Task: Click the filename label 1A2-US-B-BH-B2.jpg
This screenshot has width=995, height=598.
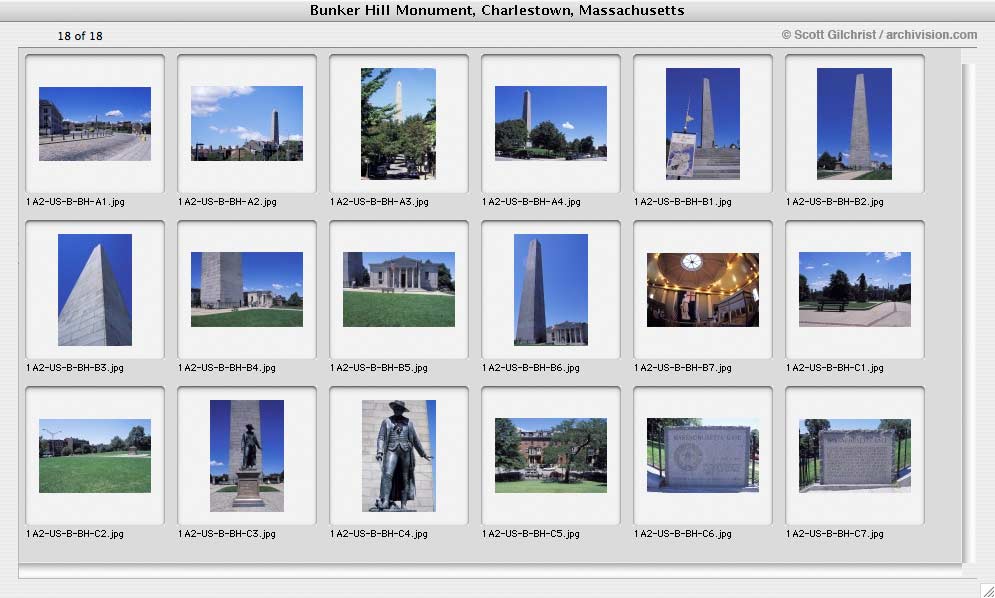Action: [835, 202]
